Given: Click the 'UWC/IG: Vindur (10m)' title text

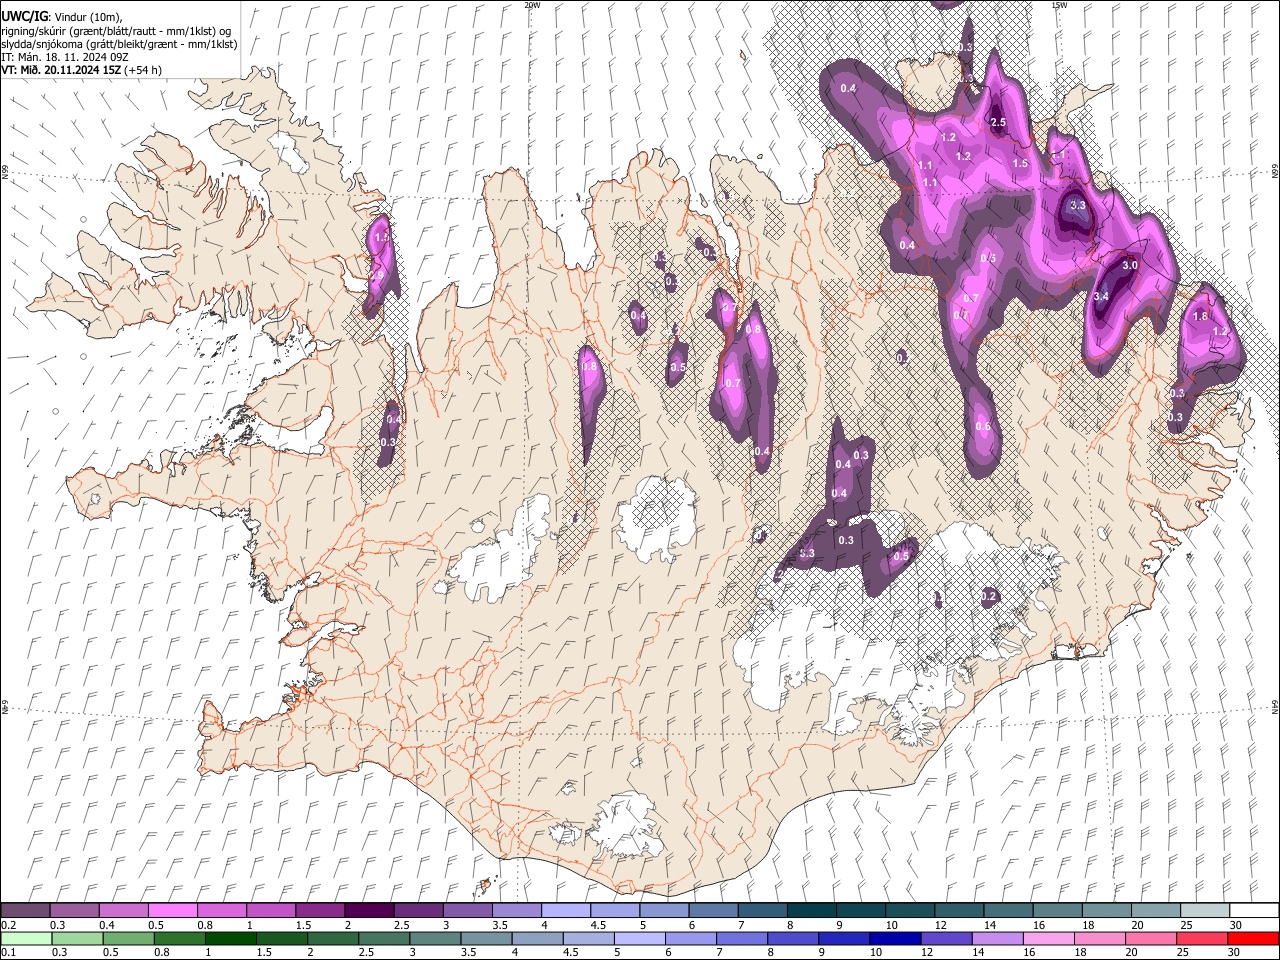Looking at the screenshot, I should (x=61, y=17).
